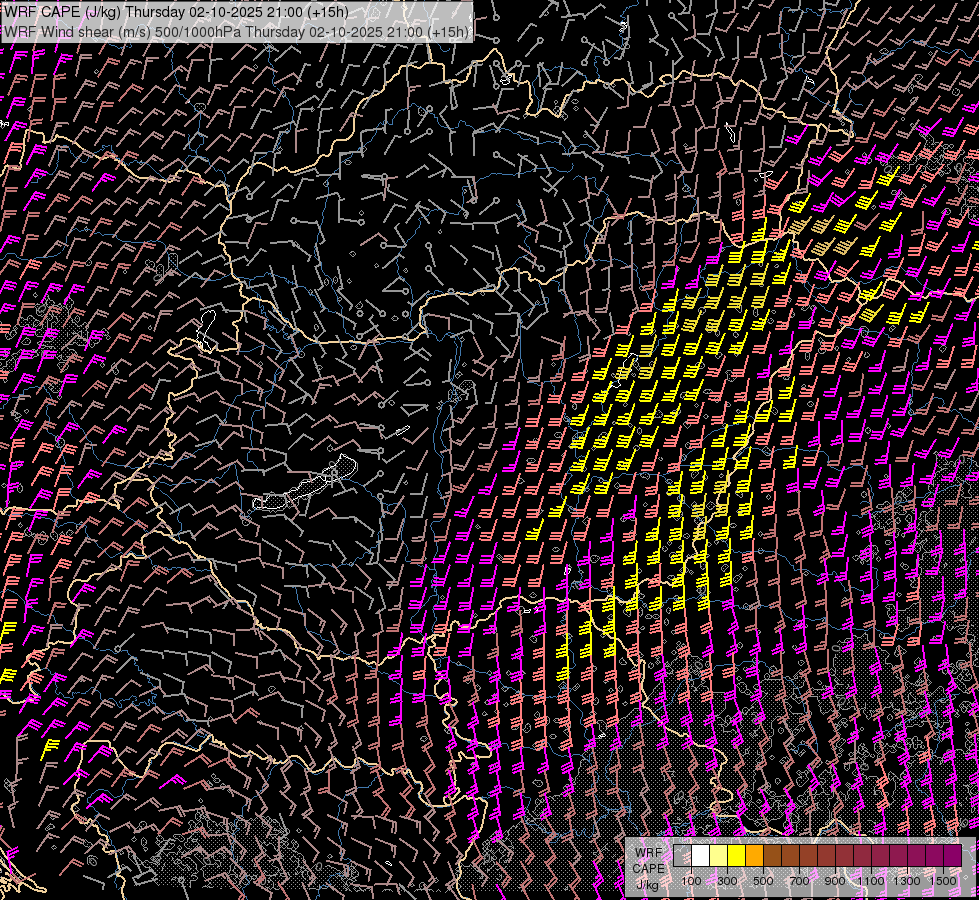Click the 300 label on the legend
Screen dimensions: 979x900
pyautogui.click(x=727, y=881)
